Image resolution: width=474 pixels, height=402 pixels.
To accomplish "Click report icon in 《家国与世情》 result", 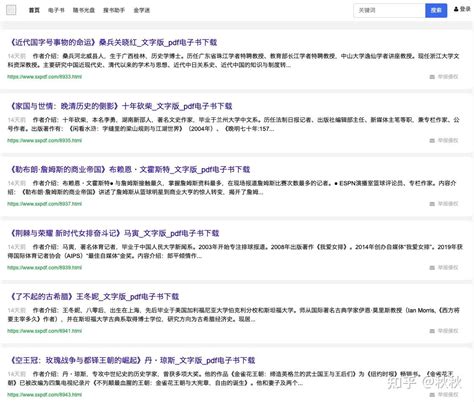I will [432, 141].
